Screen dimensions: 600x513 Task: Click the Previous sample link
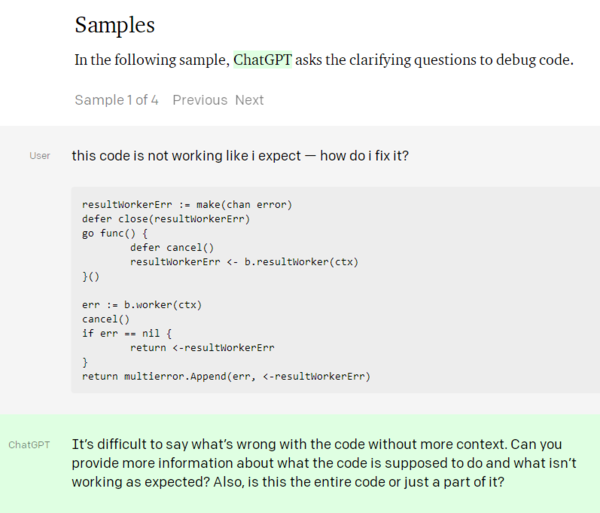[x=200, y=100]
